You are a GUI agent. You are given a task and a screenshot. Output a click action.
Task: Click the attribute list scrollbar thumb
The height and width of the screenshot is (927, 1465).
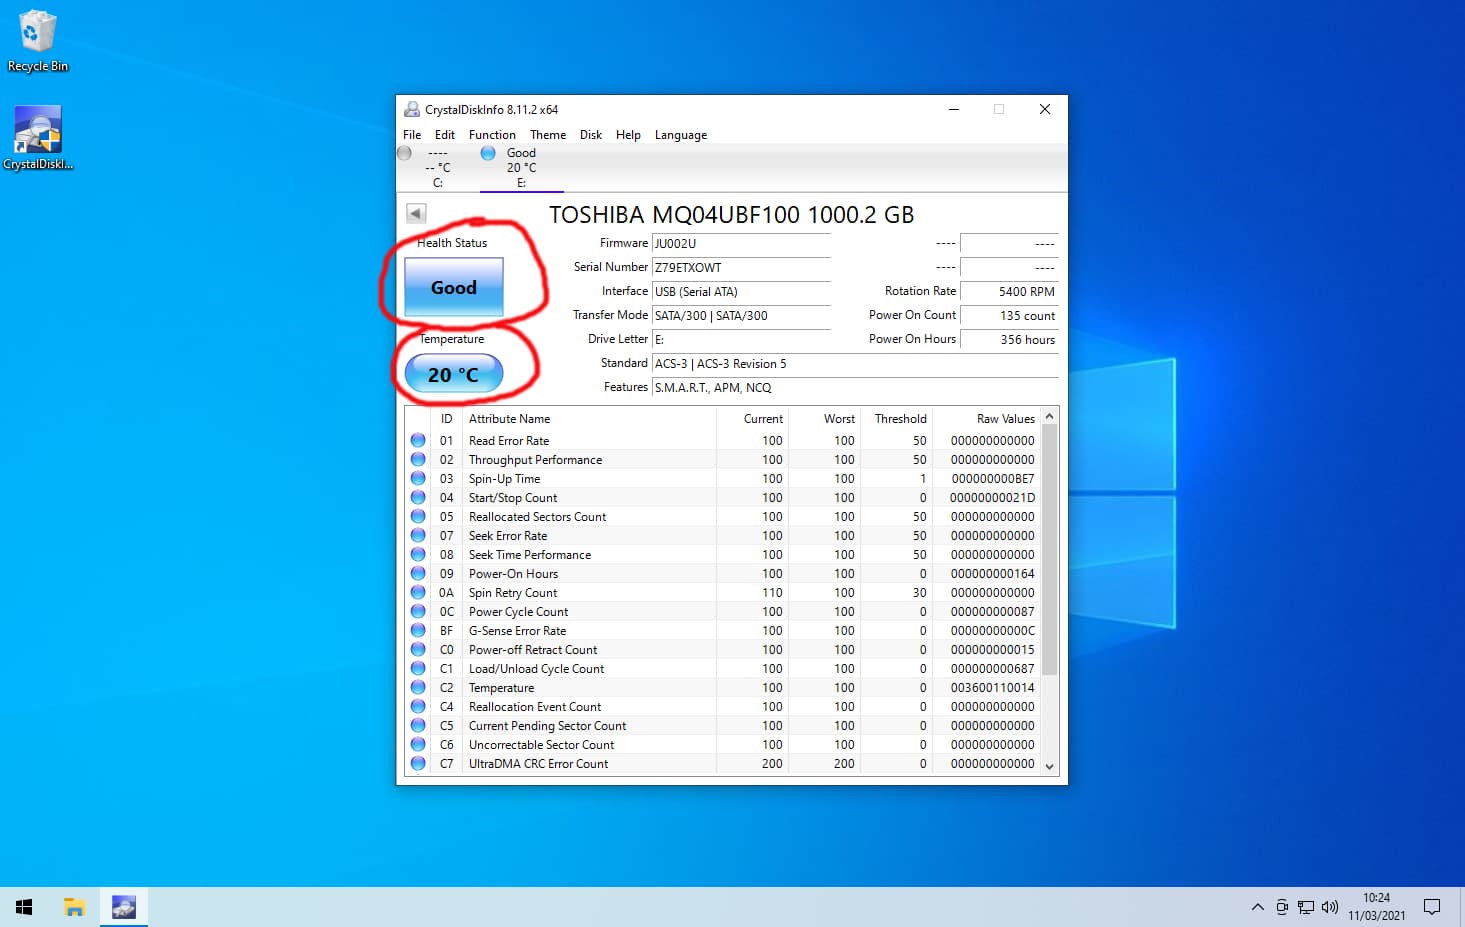point(1049,549)
